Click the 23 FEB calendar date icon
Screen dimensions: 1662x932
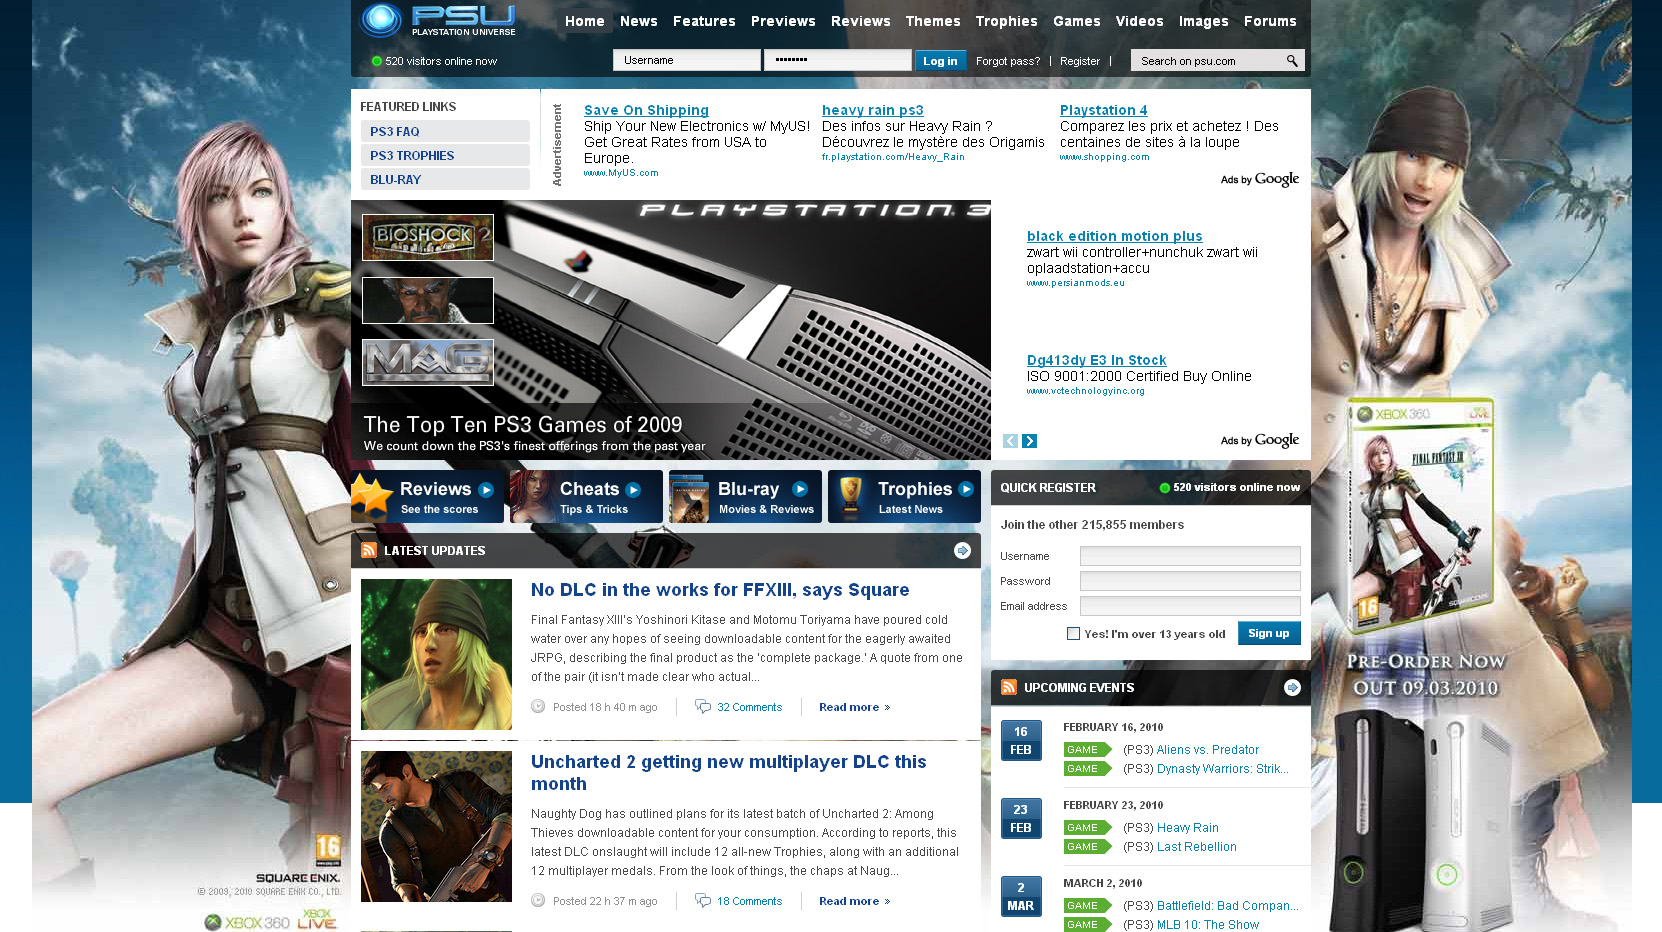click(1021, 818)
